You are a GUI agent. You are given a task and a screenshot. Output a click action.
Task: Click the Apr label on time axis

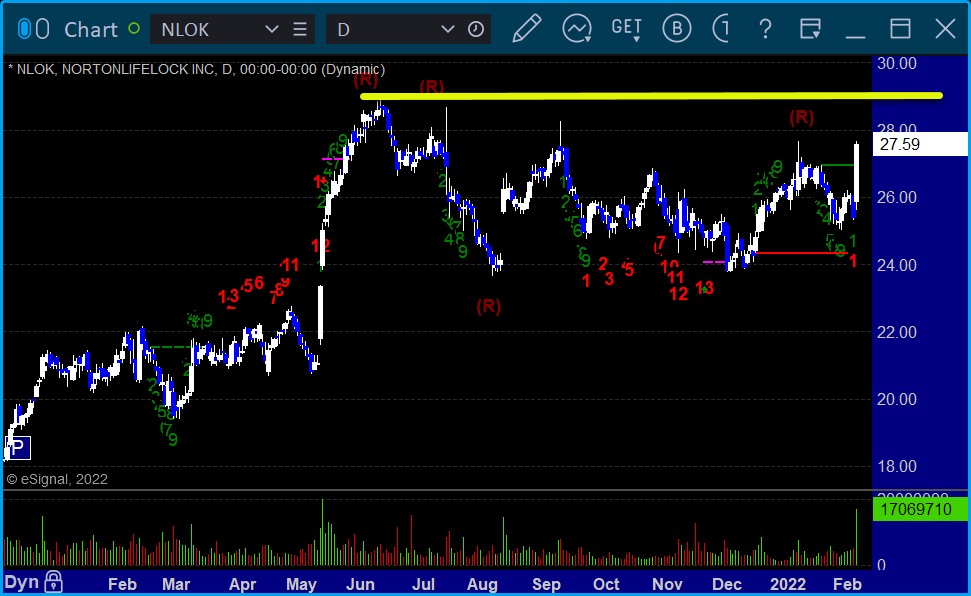242,584
